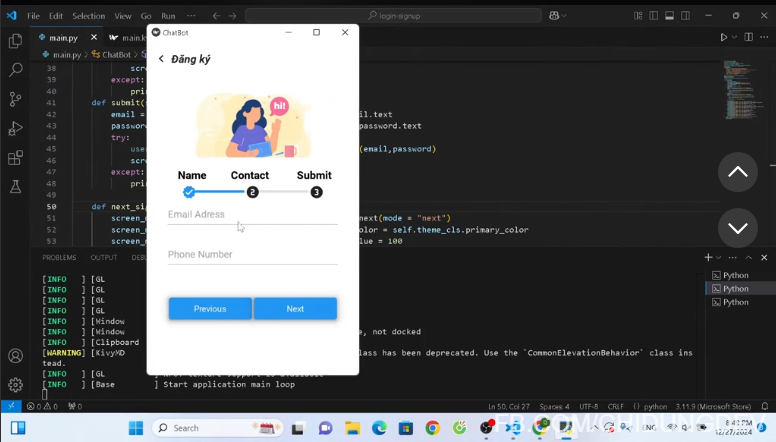Open the Run and Debug view

[15, 128]
